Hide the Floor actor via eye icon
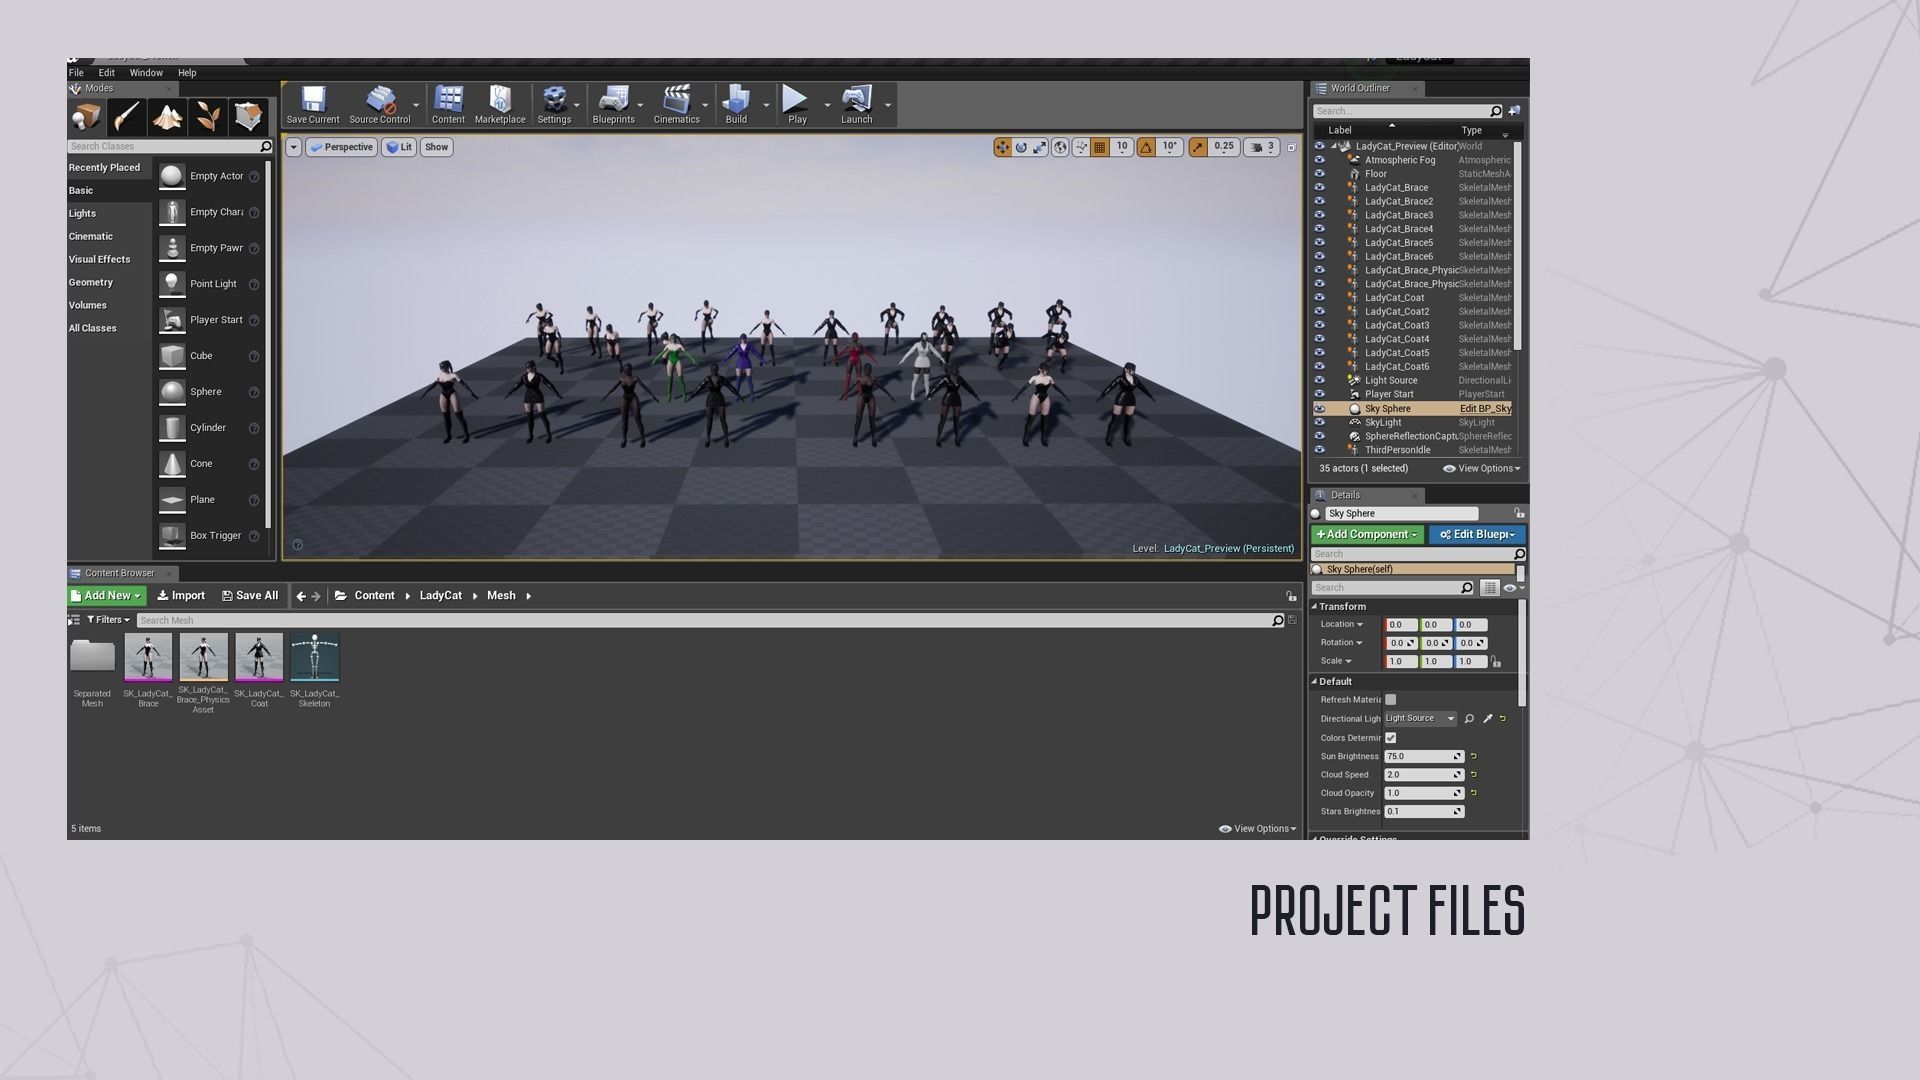Screen dimensions: 1920x1080 point(1319,174)
